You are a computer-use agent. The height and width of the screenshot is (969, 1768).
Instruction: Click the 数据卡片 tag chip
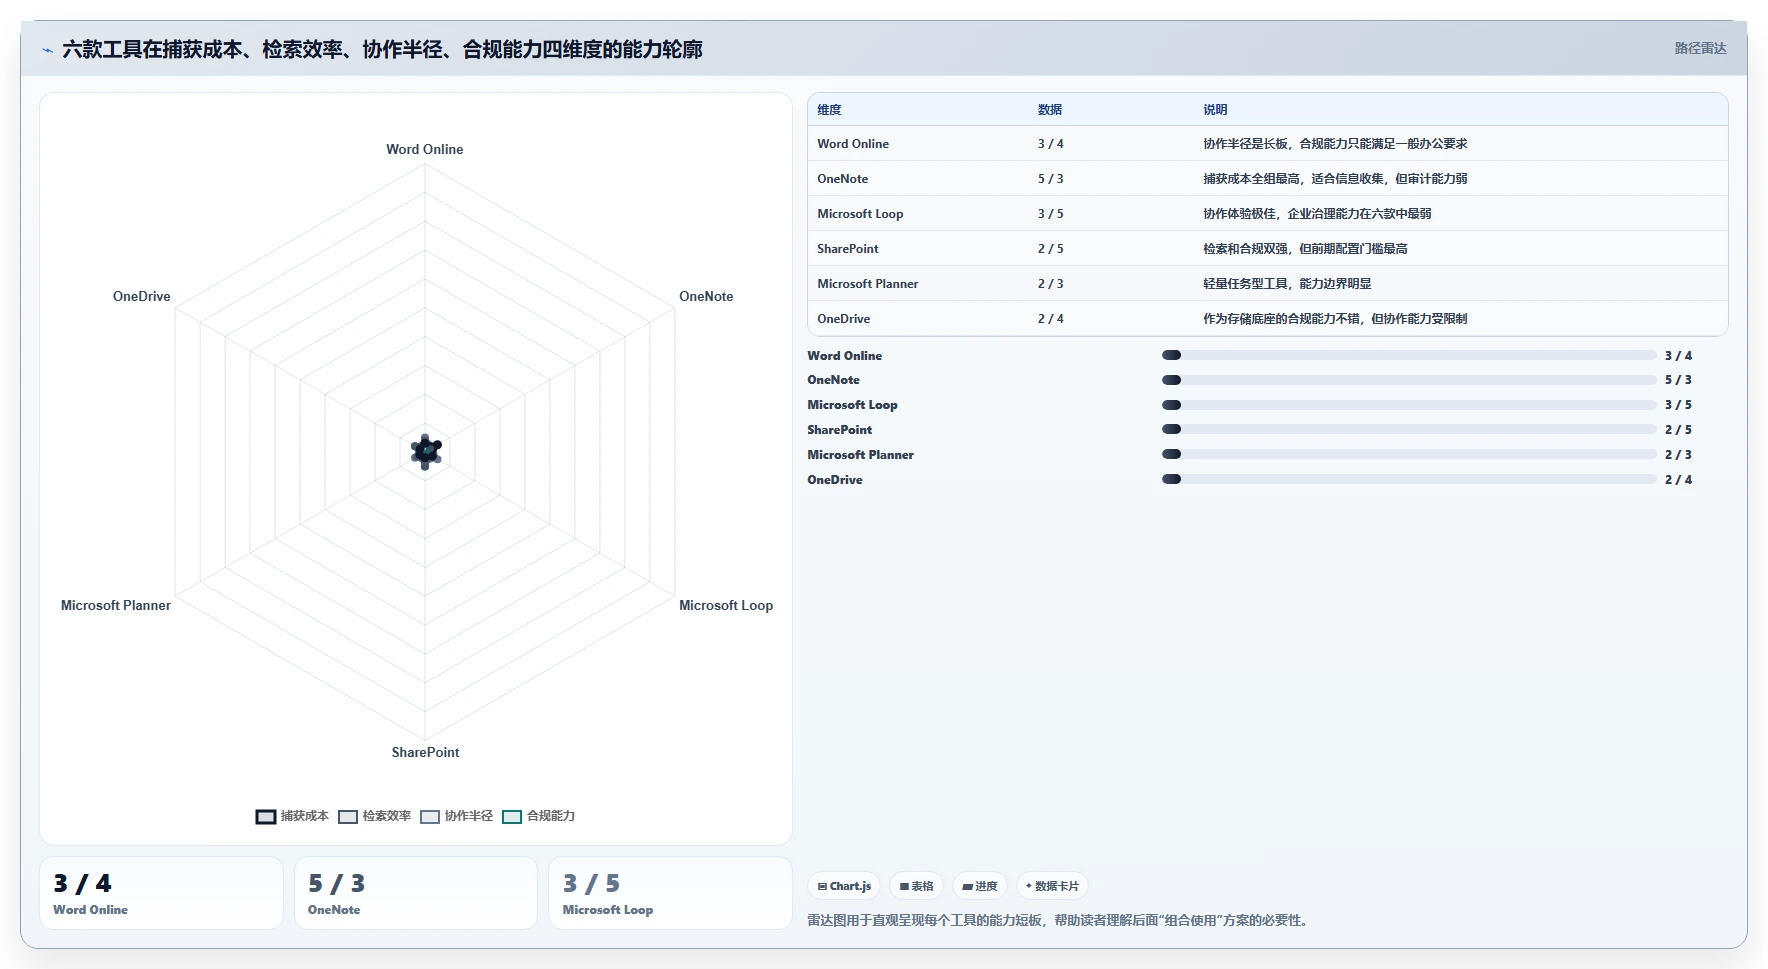[x=1052, y=886]
